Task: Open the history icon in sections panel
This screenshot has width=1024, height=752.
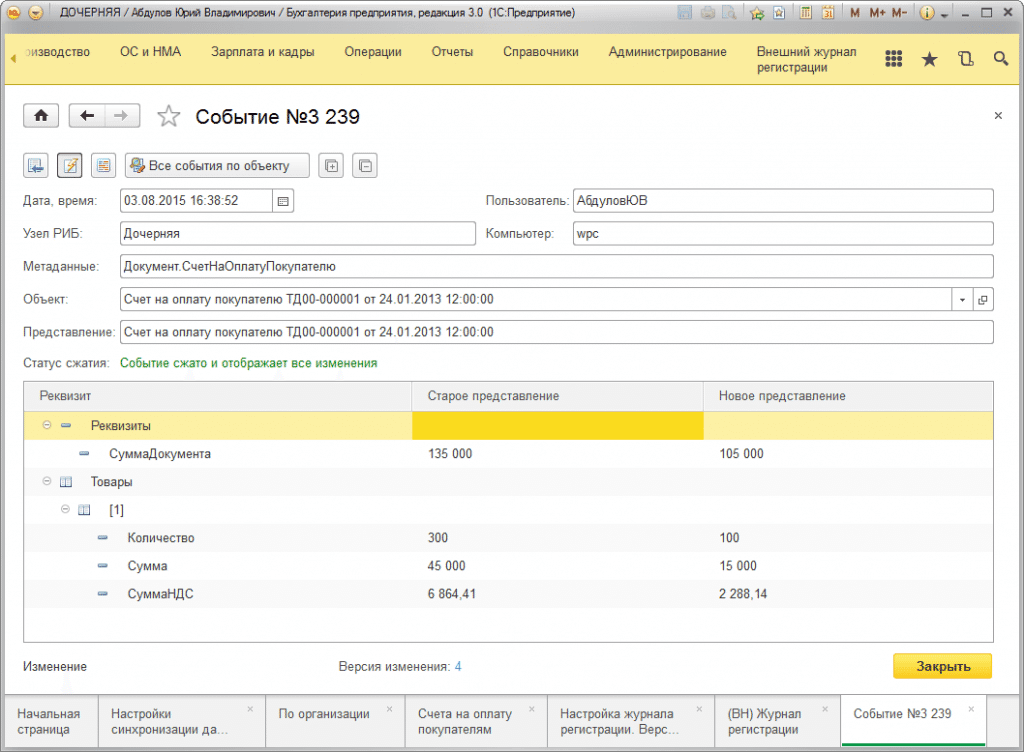Action: (x=965, y=59)
